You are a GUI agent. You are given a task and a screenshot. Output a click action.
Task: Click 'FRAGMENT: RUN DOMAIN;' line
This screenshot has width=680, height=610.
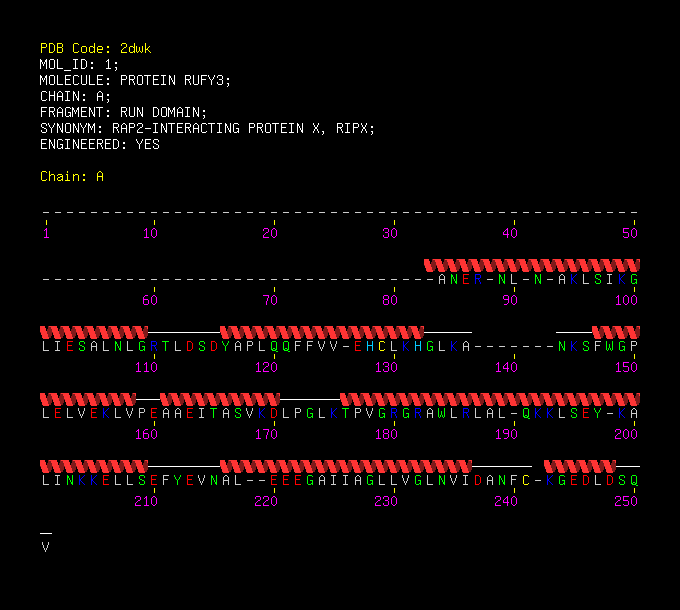(x=124, y=112)
